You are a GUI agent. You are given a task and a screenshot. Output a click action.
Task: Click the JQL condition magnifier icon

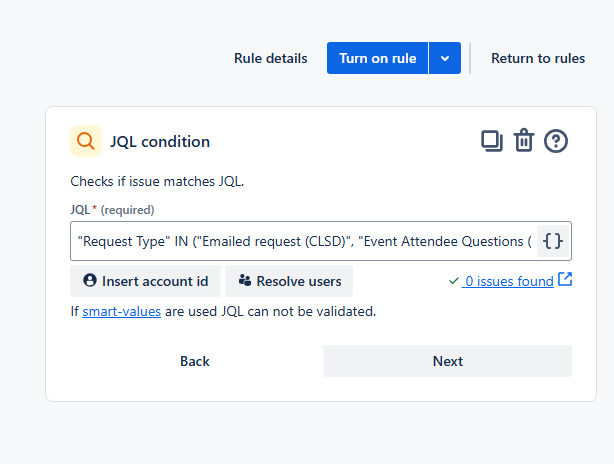point(86,142)
